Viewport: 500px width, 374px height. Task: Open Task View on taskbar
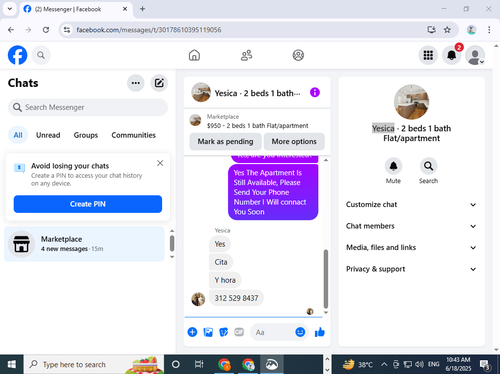(x=199, y=364)
